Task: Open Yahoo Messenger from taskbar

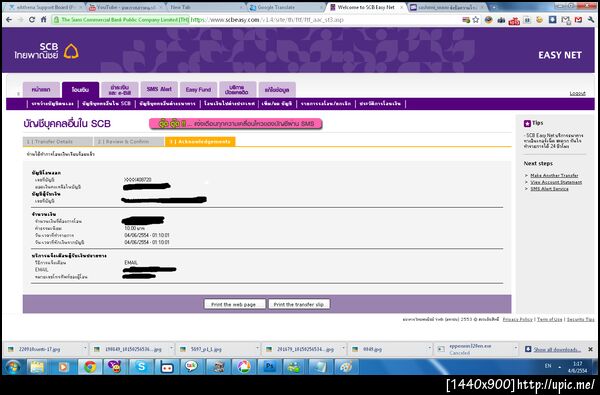Action: click(115, 367)
